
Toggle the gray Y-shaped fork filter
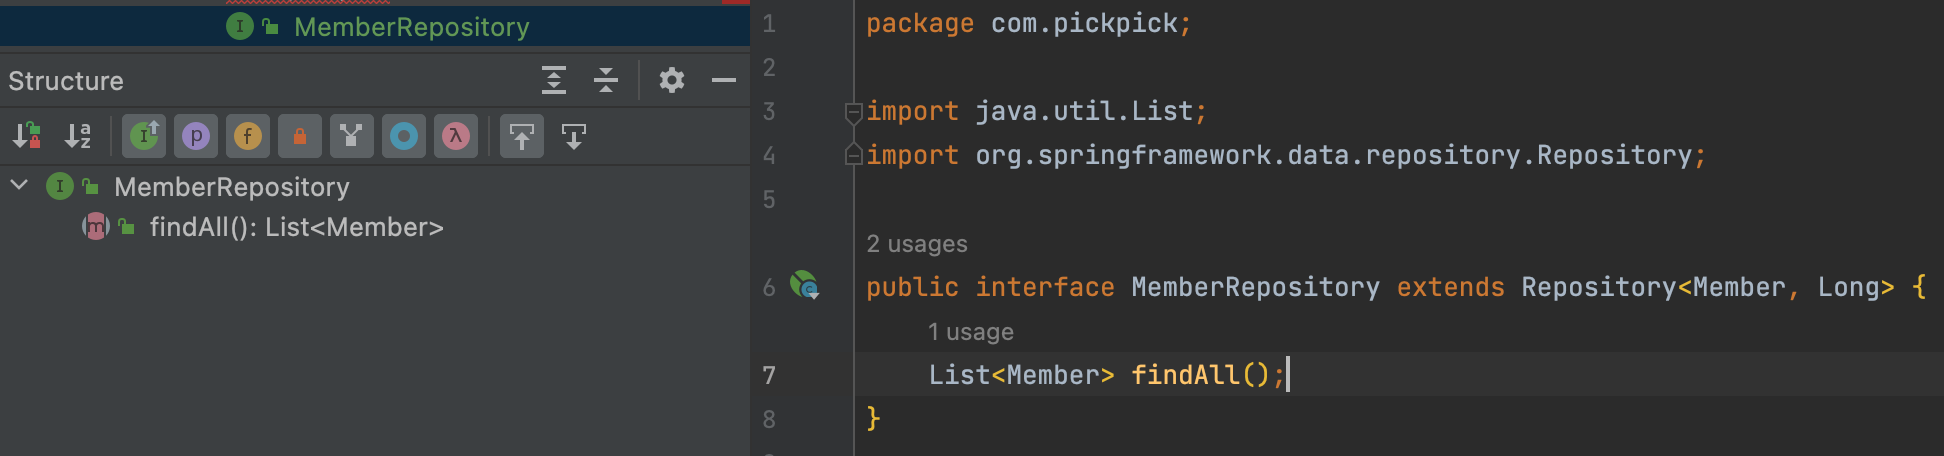click(352, 135)
